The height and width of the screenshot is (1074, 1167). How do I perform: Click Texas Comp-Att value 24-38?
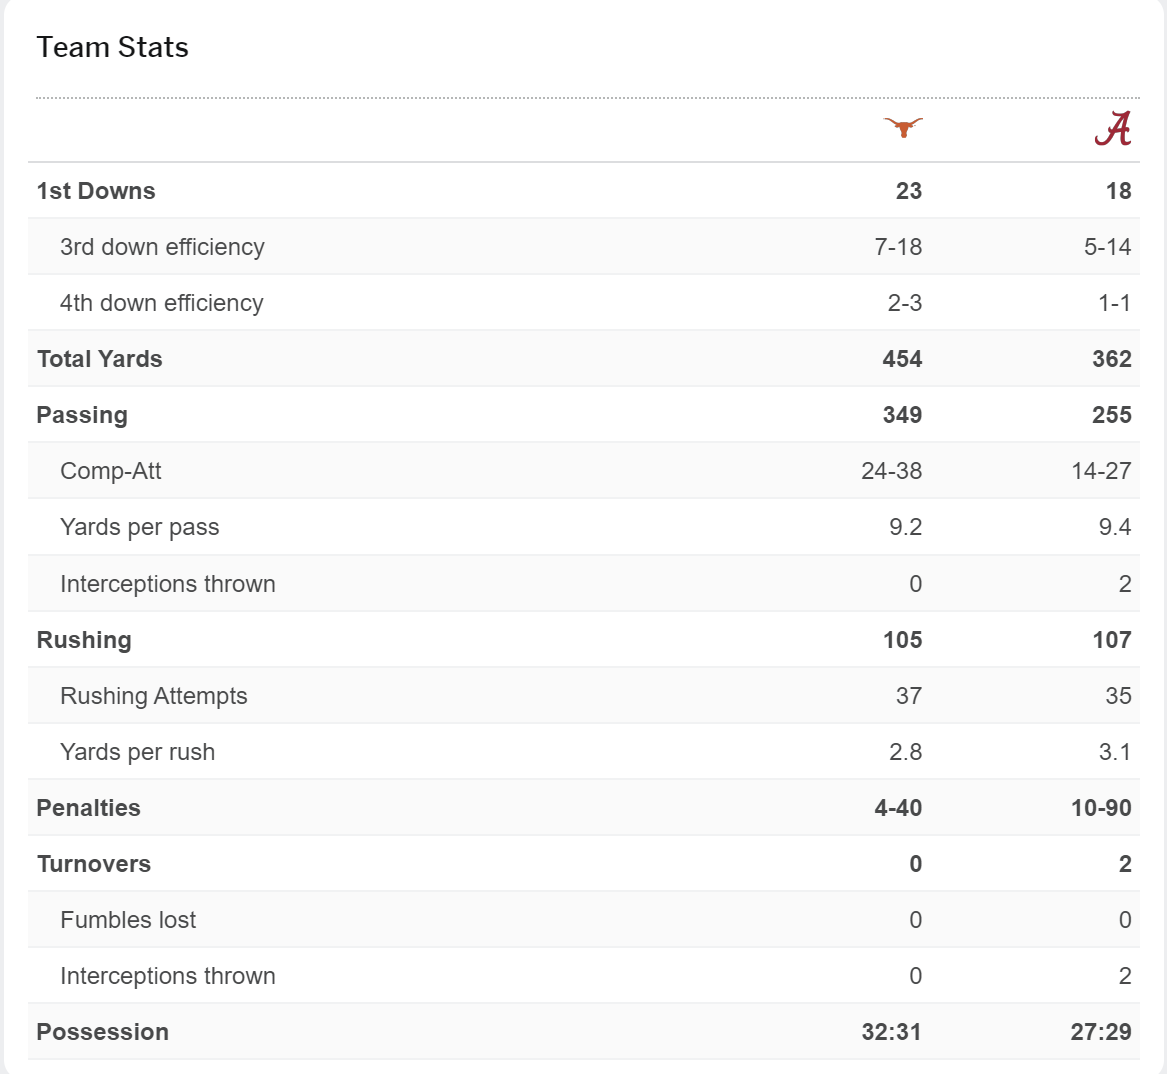click(x=892, y=470)
